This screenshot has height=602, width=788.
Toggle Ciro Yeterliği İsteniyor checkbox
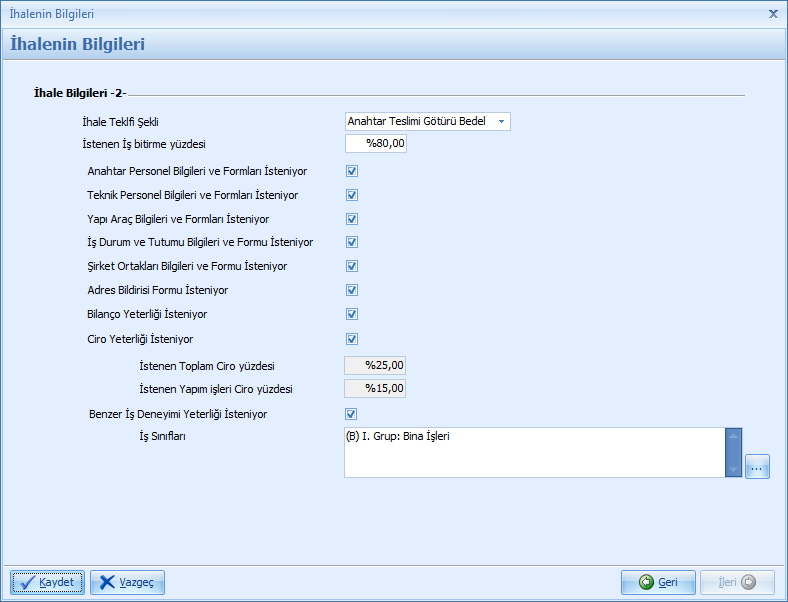click(352, 339)
